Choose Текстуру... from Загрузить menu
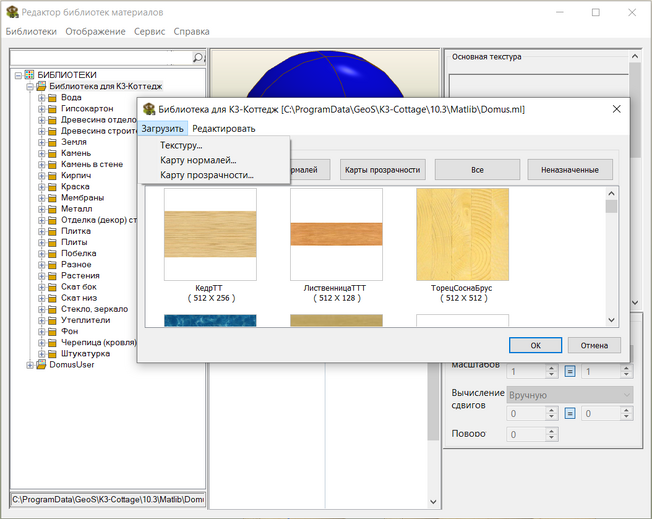 click(214, 145)
